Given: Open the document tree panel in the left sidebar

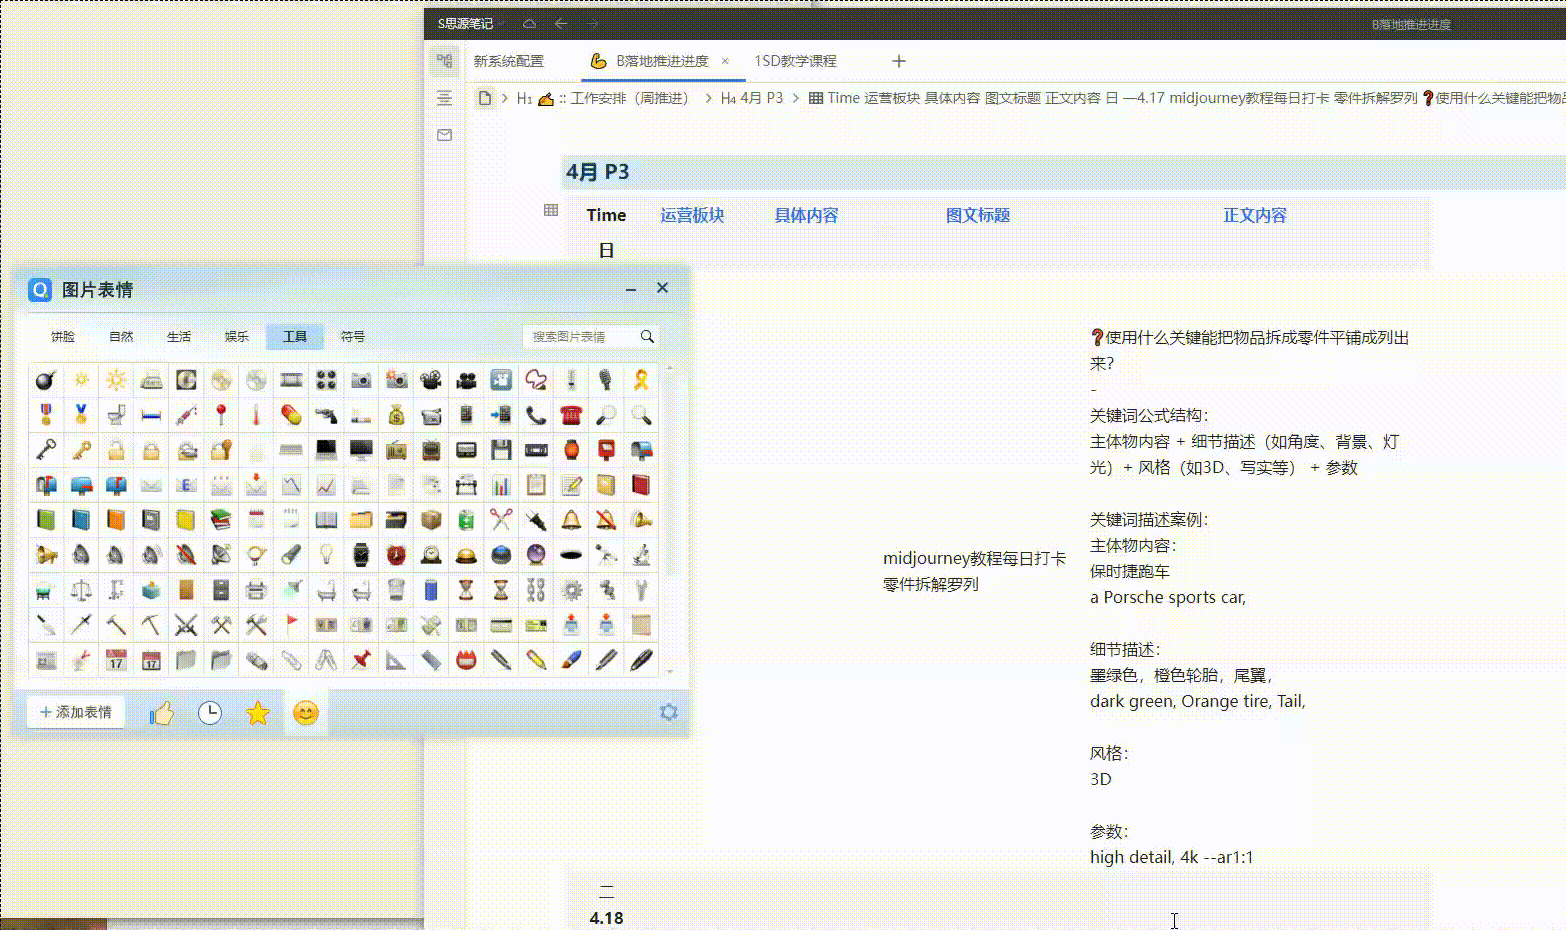Looking at the screenshot, I should [444, 60].
